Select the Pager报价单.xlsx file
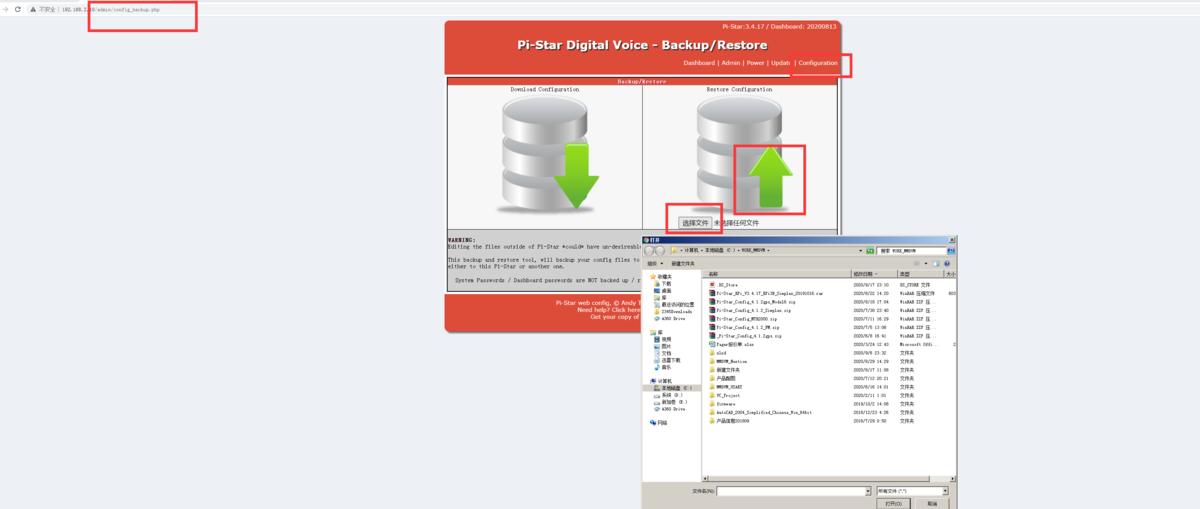The height and width of the screenshot is (509, 1200). tap(736, 344)
